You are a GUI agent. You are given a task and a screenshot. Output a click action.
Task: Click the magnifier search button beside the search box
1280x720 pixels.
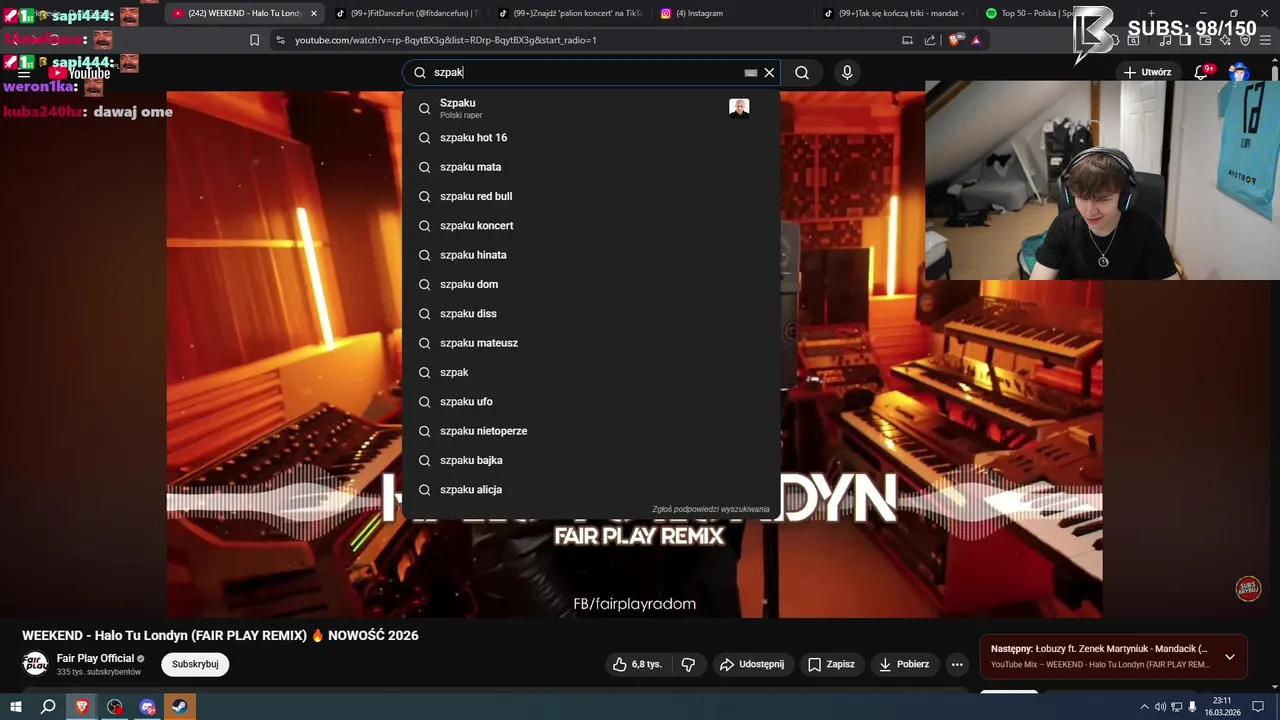click(802, 72)
